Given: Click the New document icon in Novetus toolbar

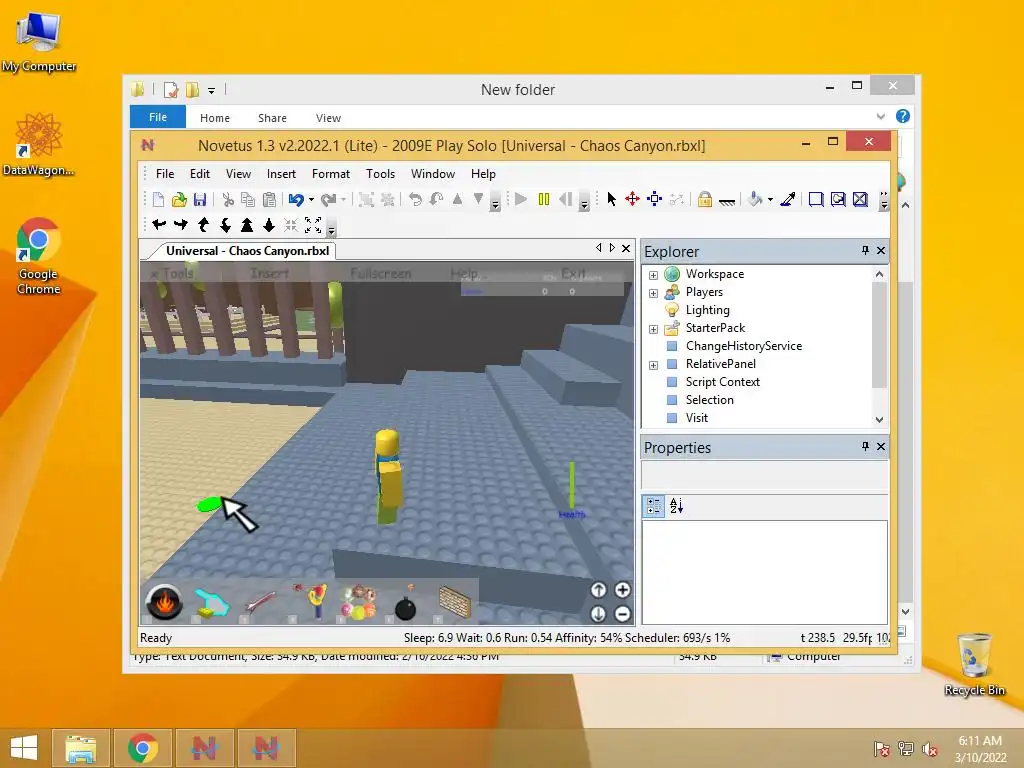Looking at the screenshot, I should pos(158,200).
